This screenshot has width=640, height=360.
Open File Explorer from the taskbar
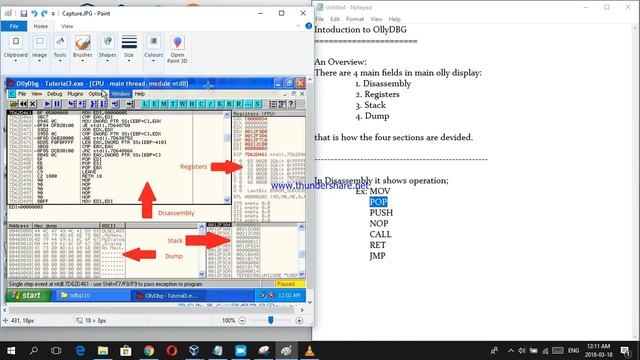tap(103, 351)
